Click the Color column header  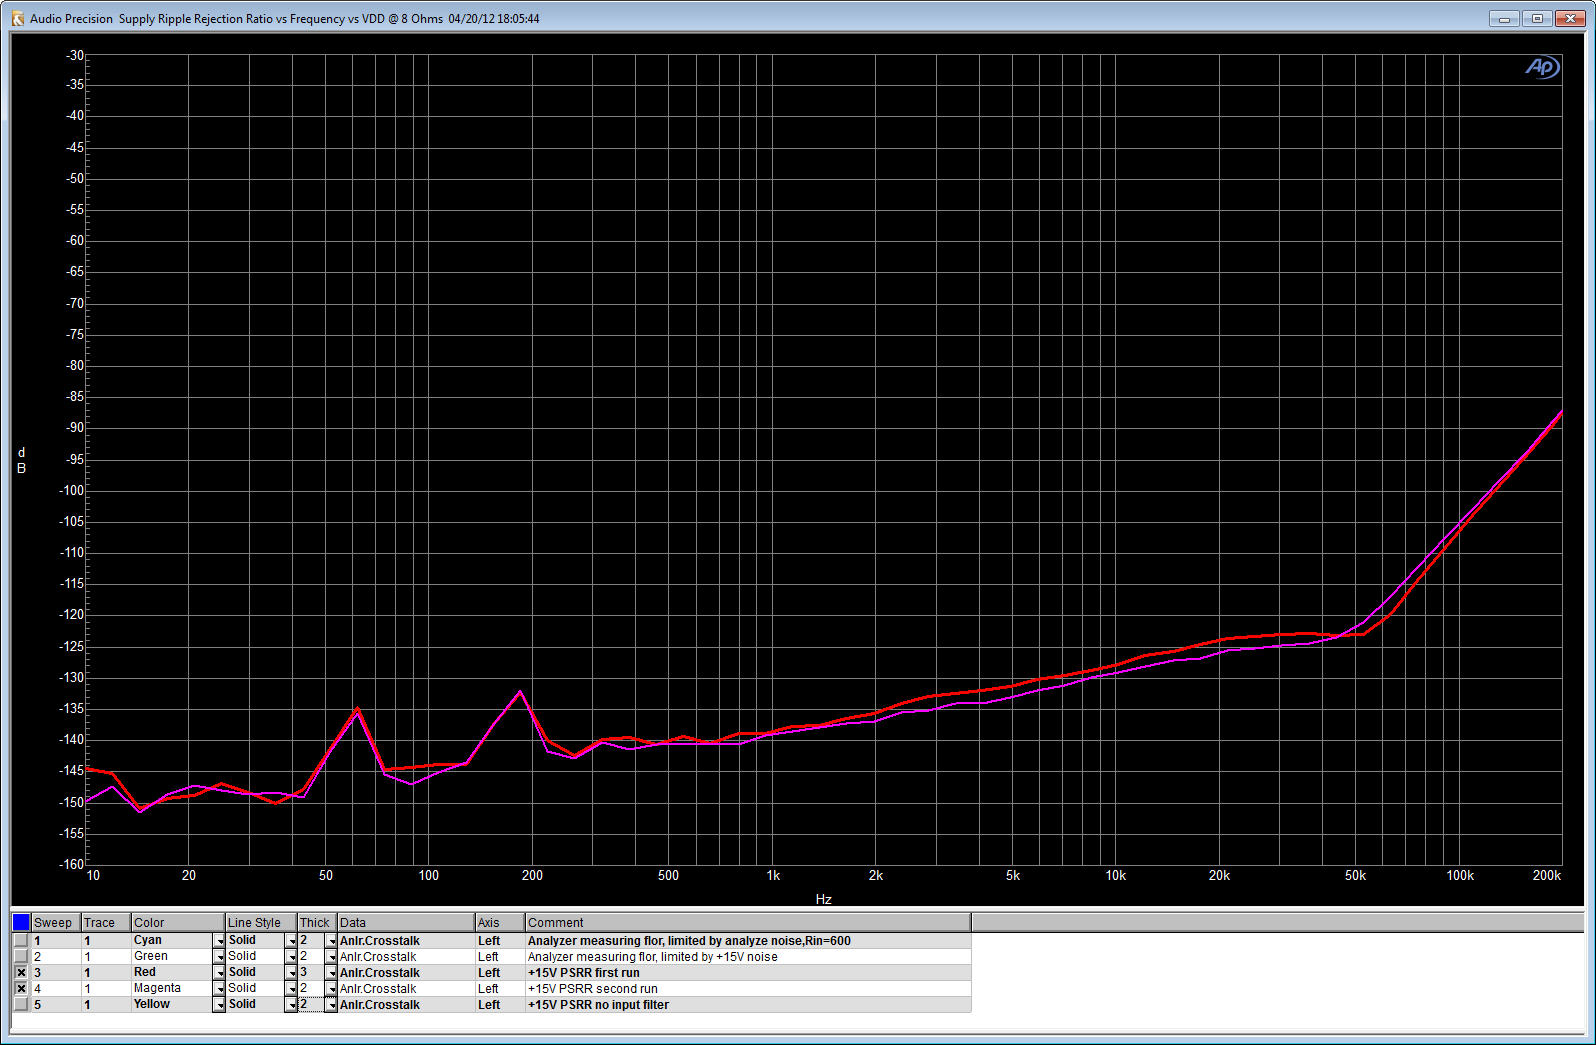tap(178, 922)
